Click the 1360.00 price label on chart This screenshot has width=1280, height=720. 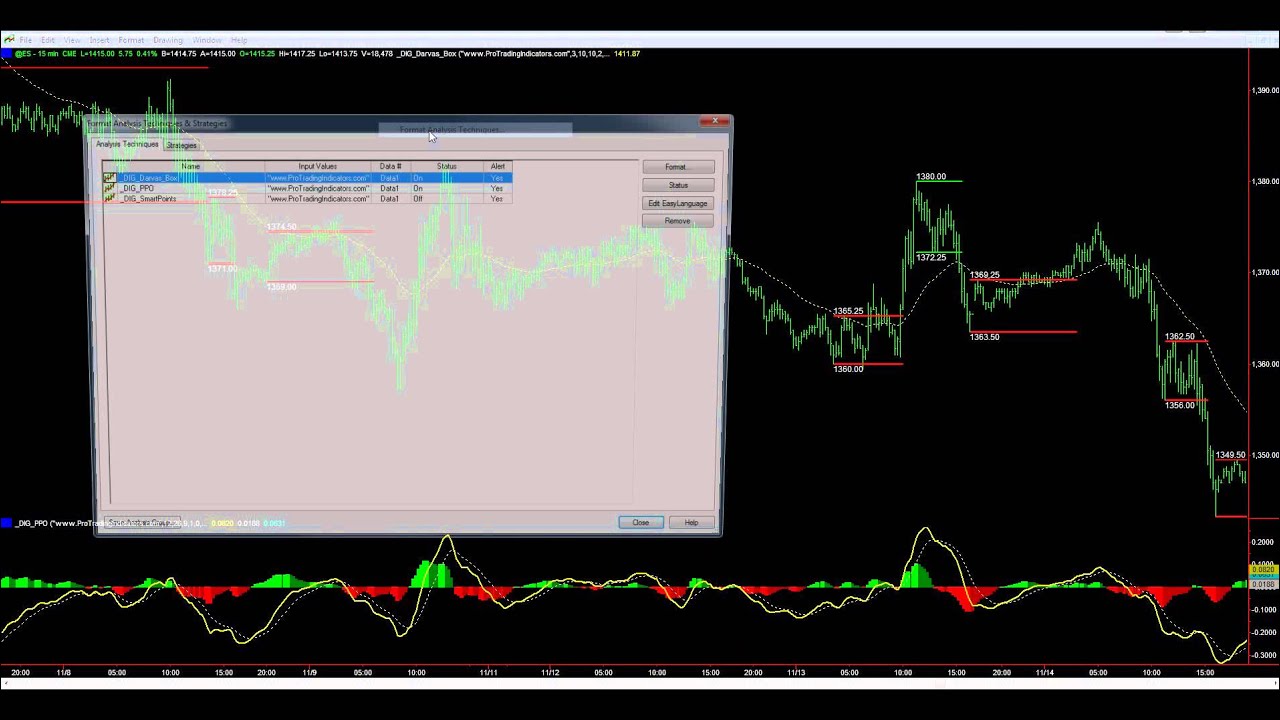[x=848, y=369]
